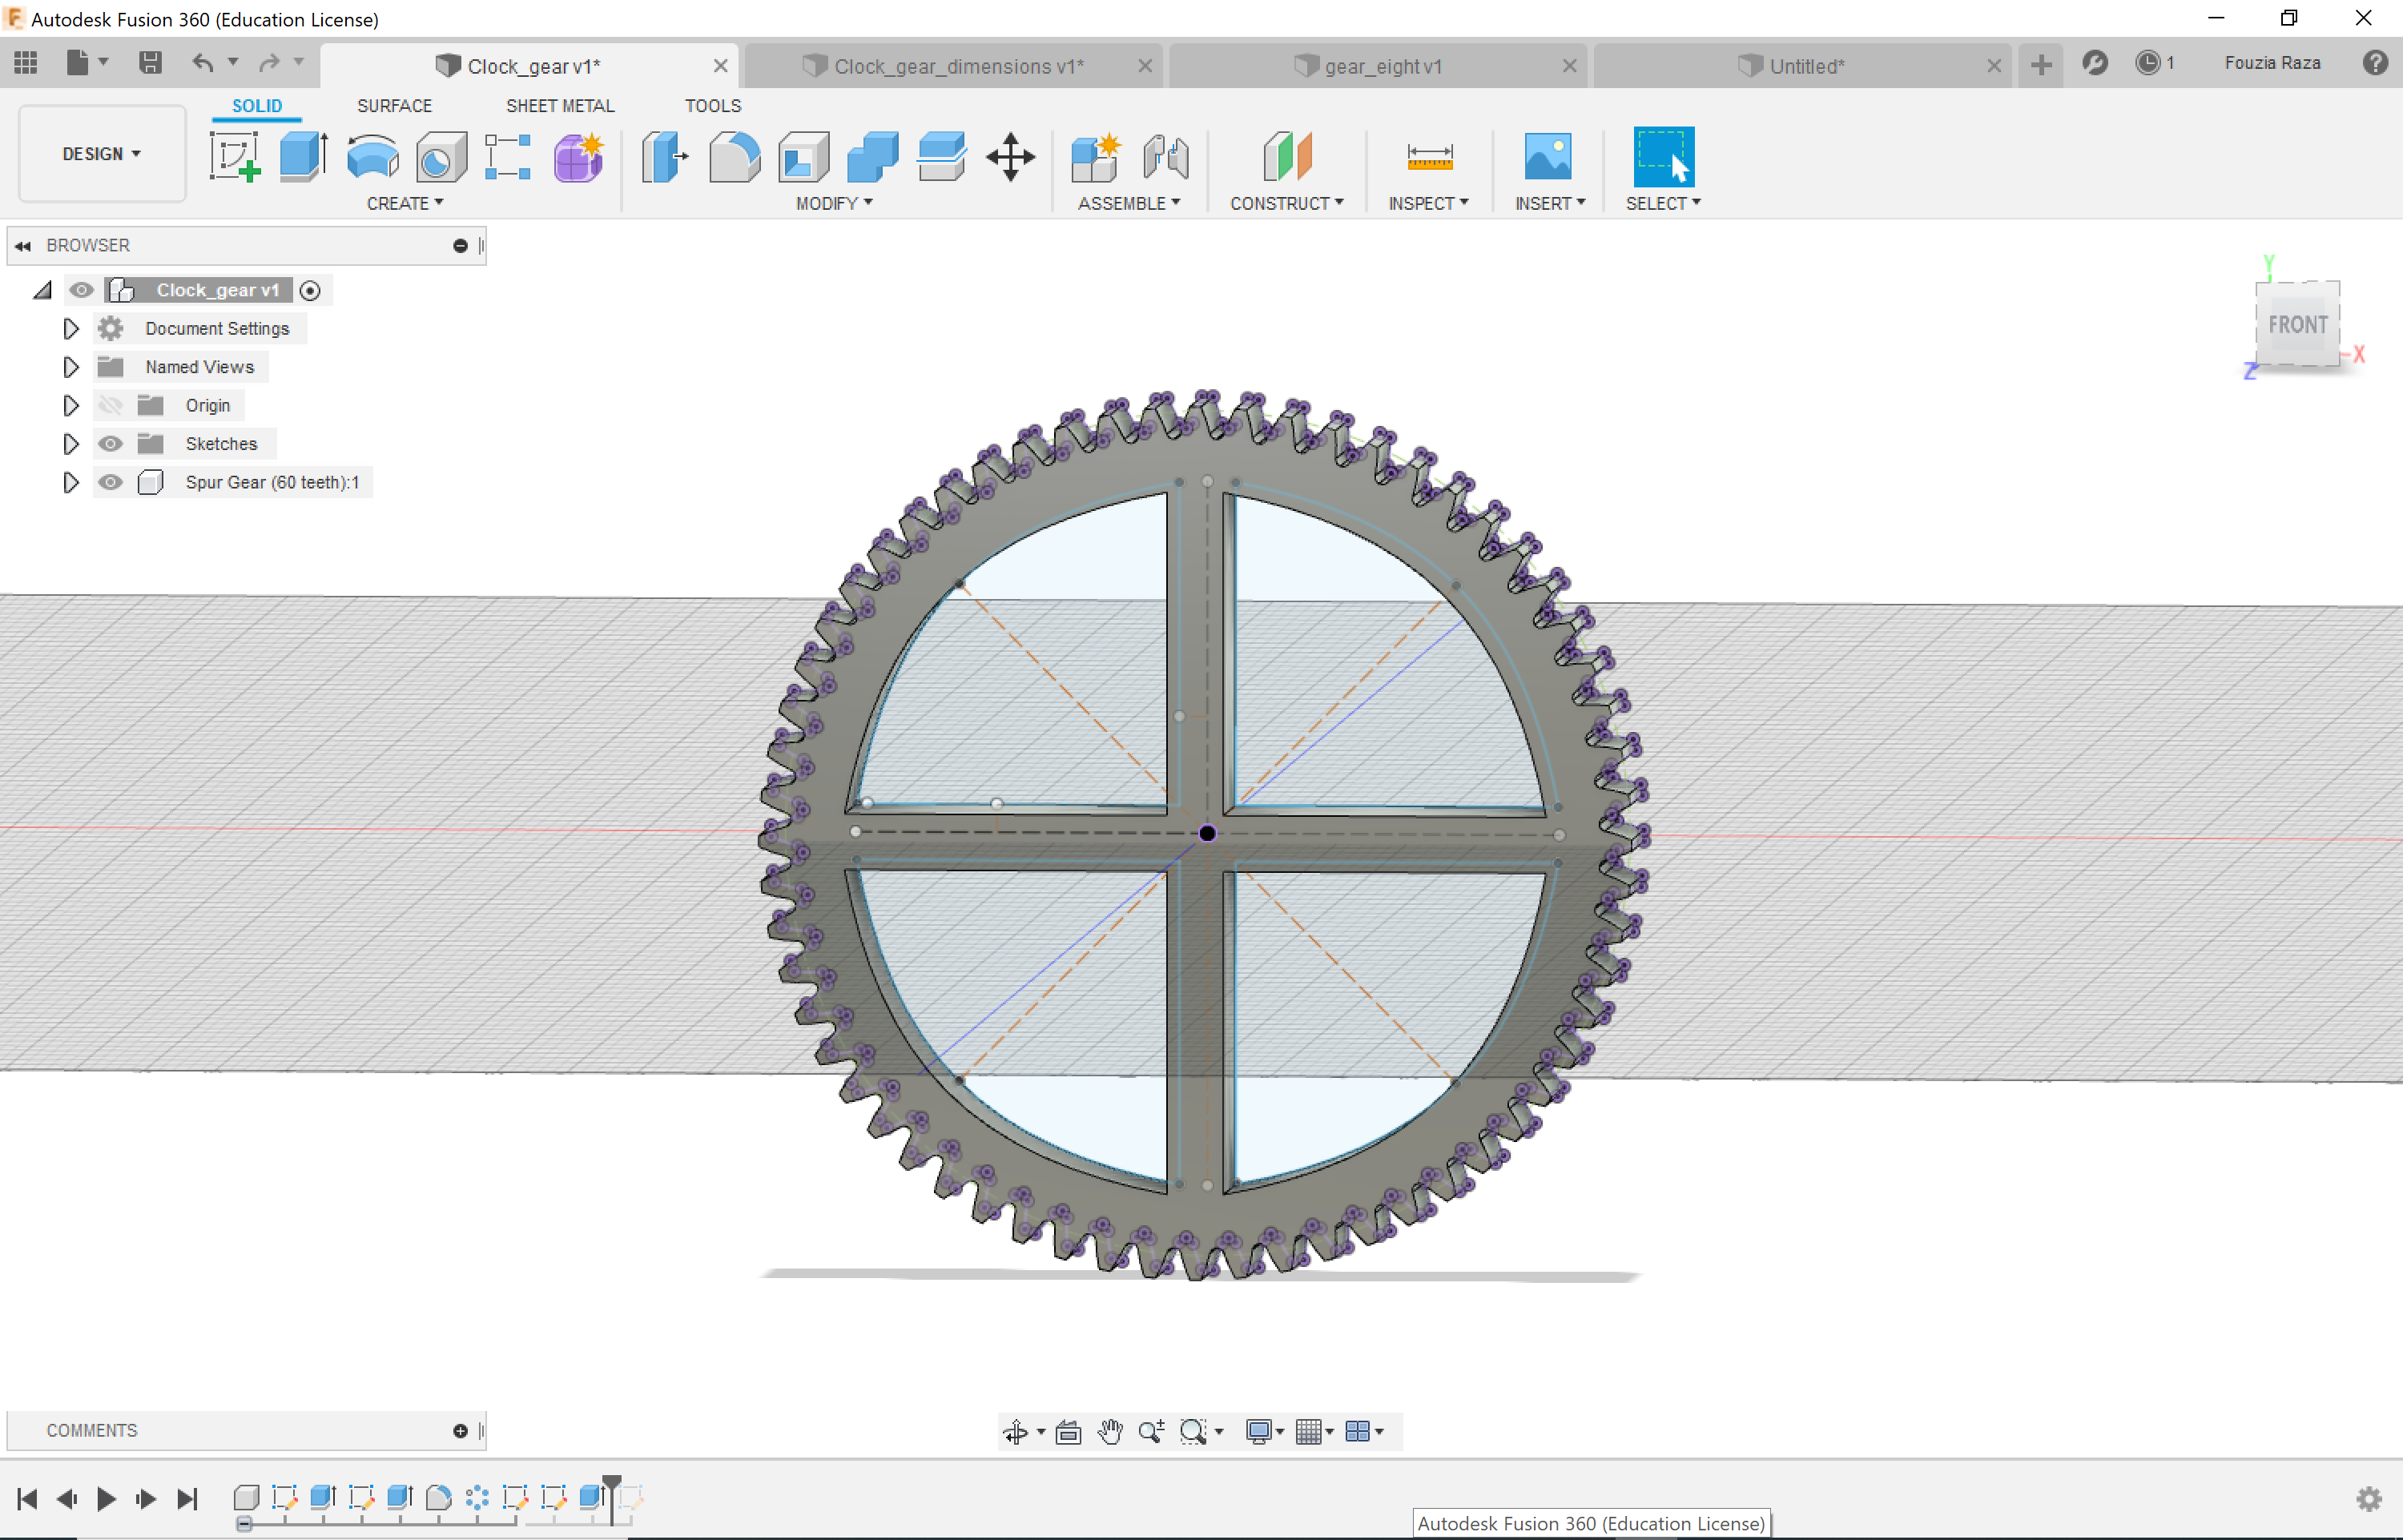Expand the Origin folder
This screenshot has width=2403, height=1540.
pos(70,405)
